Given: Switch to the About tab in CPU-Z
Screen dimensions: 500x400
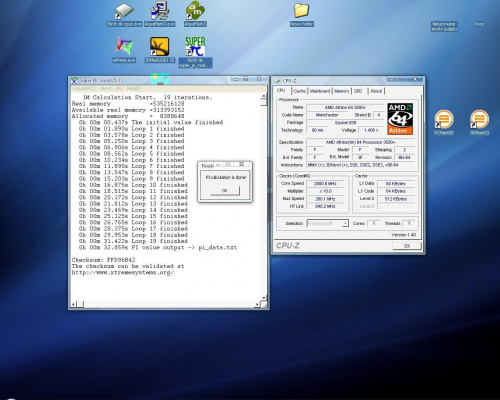Looking at the screenshot, I should coord(376,91).
